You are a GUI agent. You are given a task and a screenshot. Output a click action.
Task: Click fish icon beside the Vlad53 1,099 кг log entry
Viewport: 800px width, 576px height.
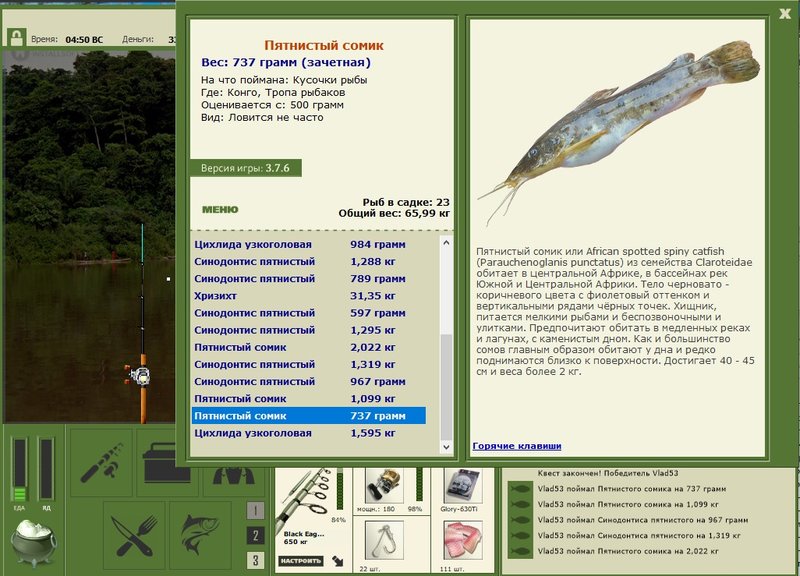[520, 505]
